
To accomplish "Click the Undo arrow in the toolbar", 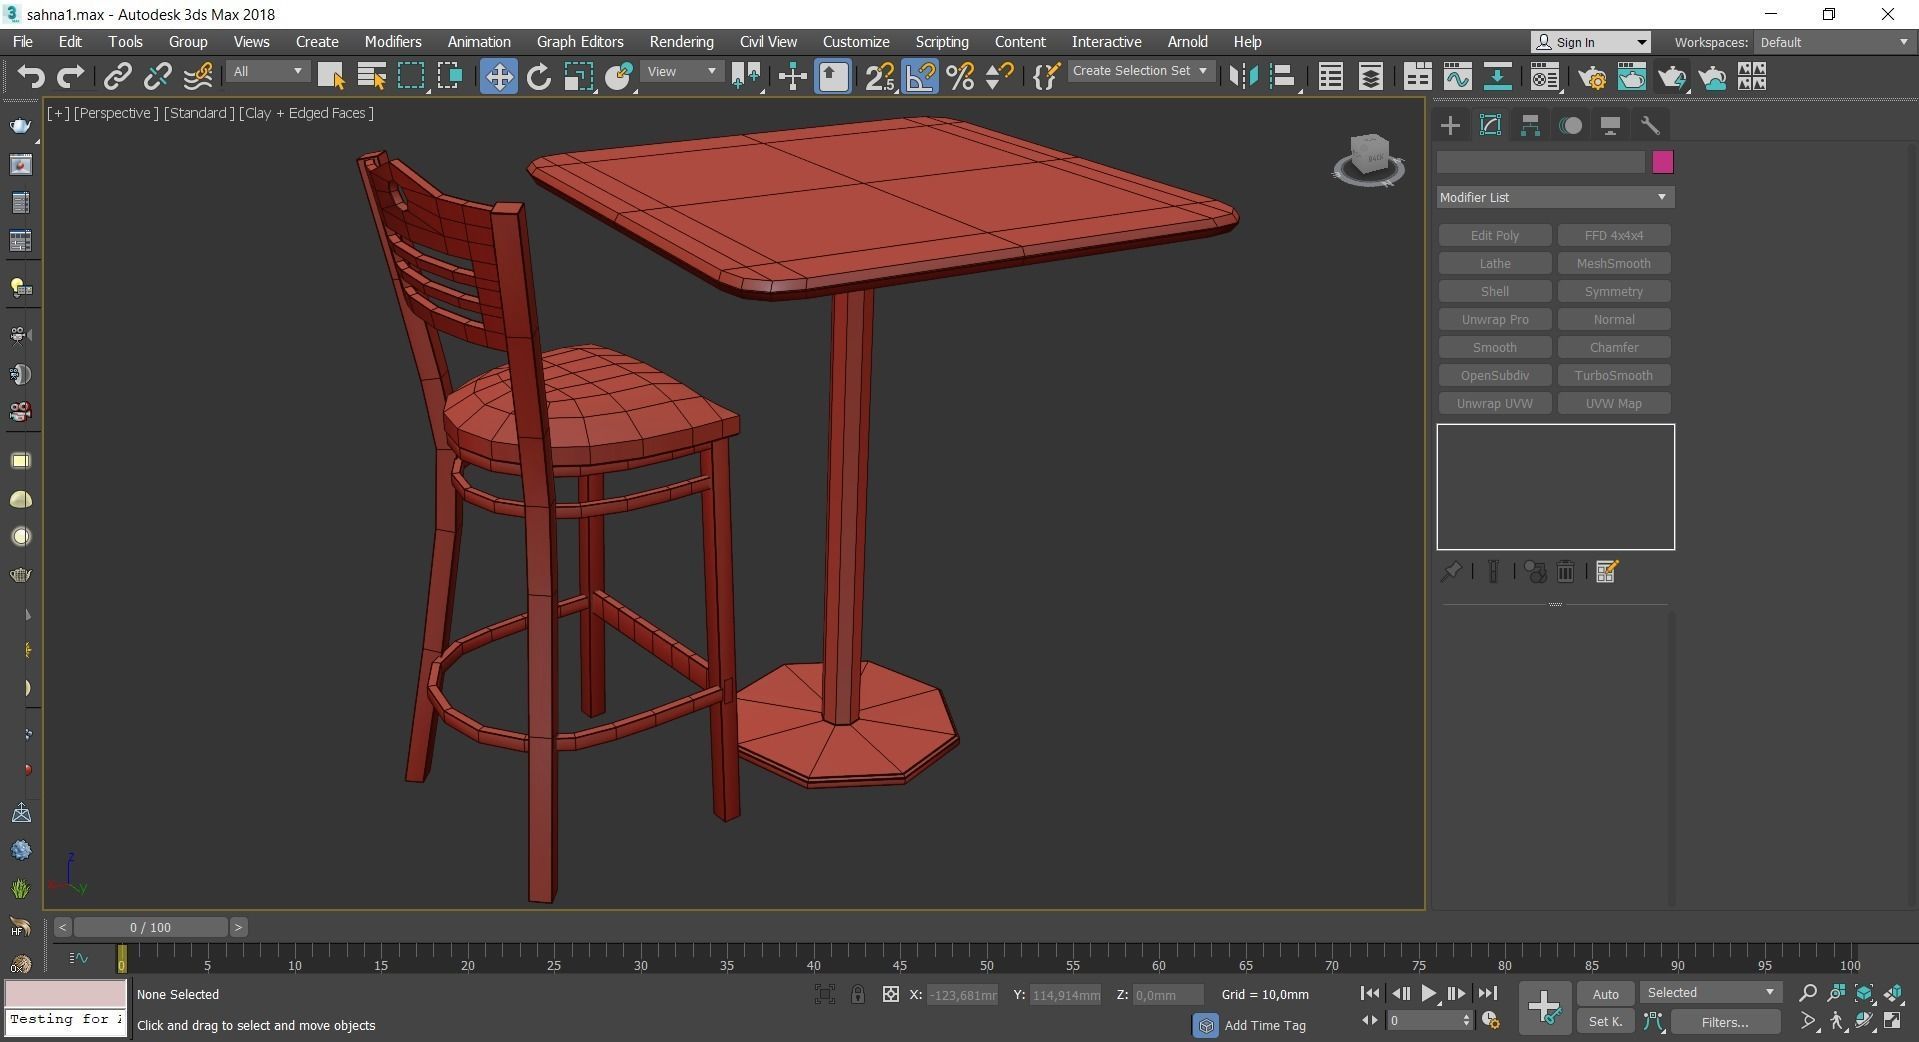I will coord(31,77).
